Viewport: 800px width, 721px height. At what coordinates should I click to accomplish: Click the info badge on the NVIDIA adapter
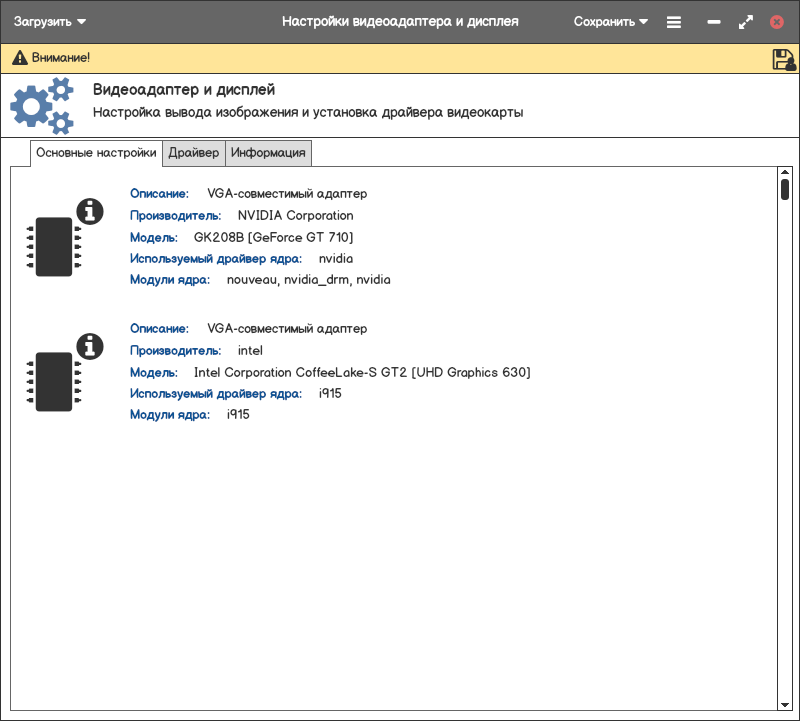click(90, 211)
